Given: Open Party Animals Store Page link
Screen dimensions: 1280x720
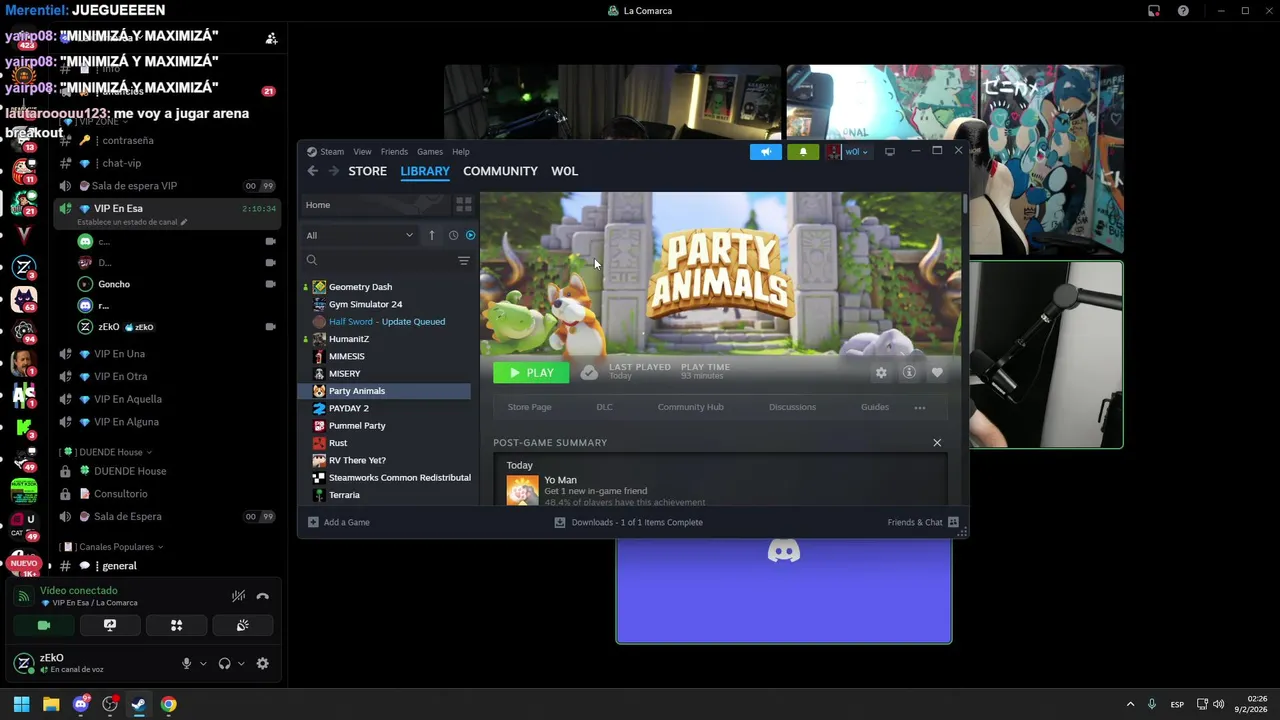Looking at the screenshot, I should click(x=529, y=407).
